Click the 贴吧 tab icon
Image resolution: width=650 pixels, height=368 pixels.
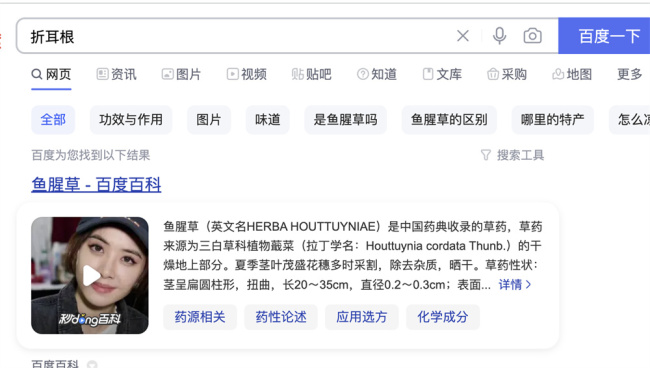point(298,74)
